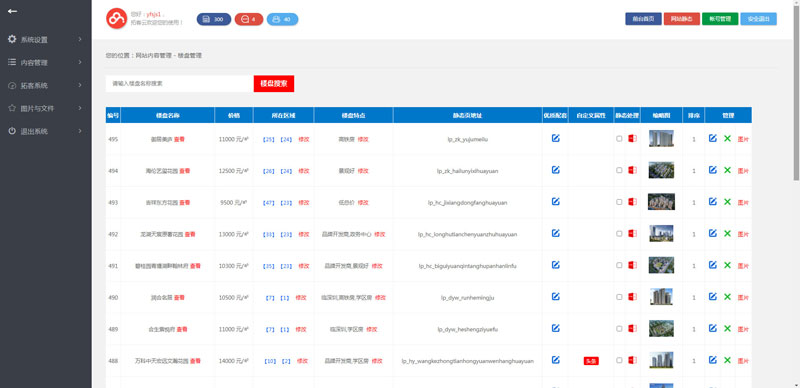800x388 pixels.
Task: Open the red badge showing 4
Action: 249,19
